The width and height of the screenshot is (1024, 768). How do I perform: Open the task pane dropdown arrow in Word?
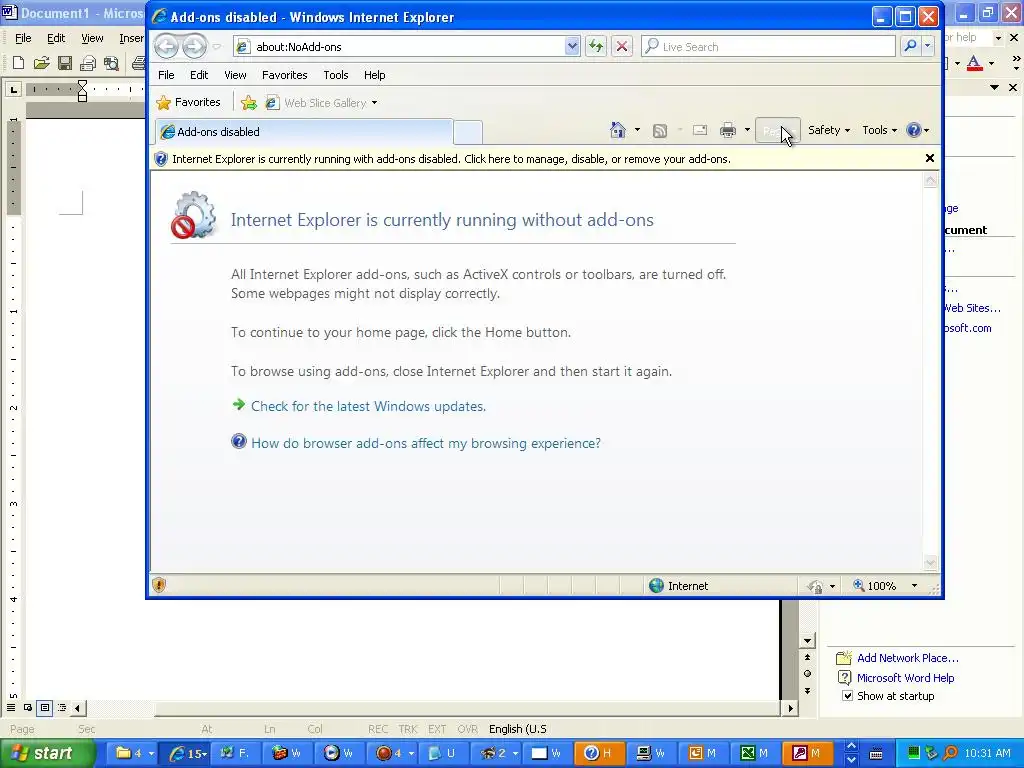pyautogui.click(x=994, y=87)
